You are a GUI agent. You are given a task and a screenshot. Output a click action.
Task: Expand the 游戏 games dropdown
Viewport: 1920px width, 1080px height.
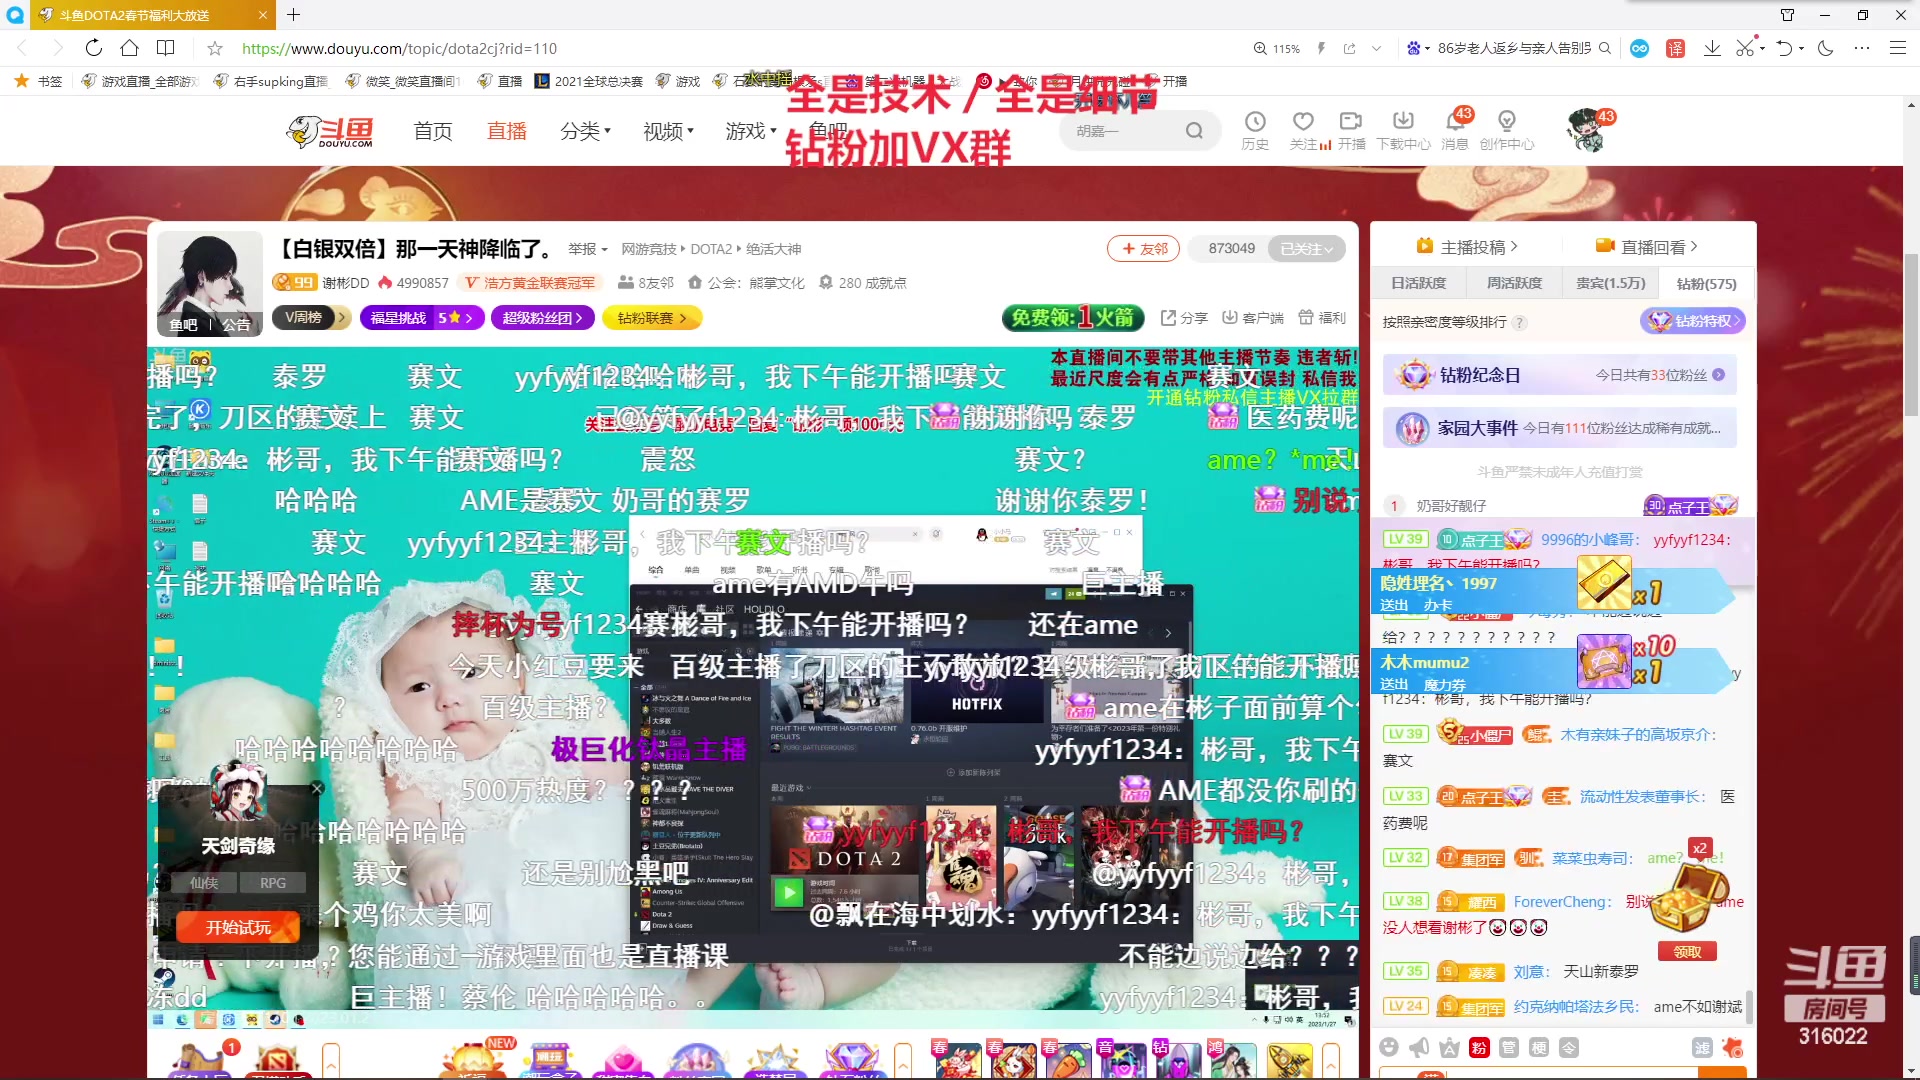pyautogui.click(x=751, y=131)
